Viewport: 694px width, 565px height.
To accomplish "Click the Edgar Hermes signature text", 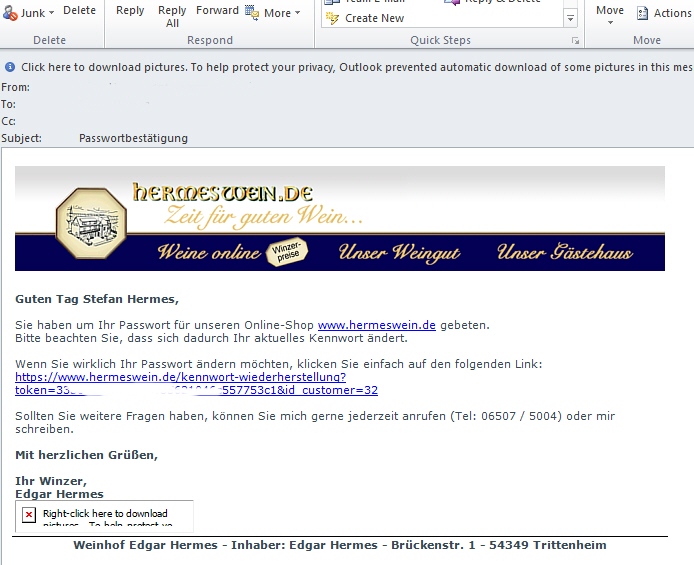I will pos(59,494).
